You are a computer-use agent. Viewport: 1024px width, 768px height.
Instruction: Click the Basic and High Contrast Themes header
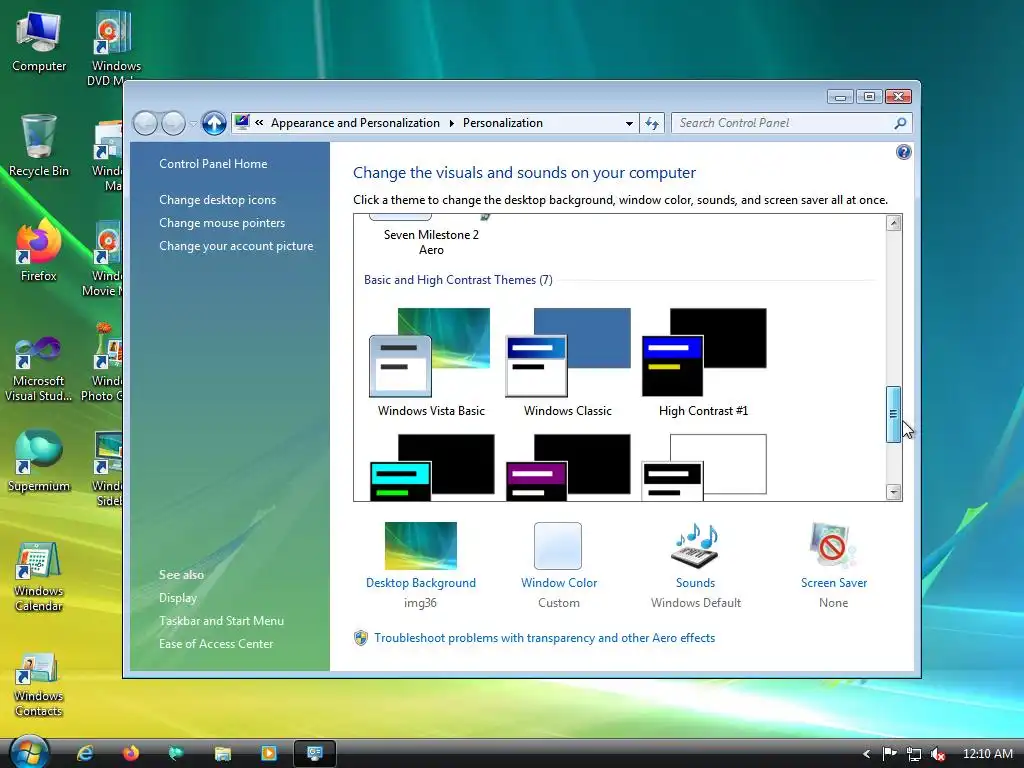point(458,280)
